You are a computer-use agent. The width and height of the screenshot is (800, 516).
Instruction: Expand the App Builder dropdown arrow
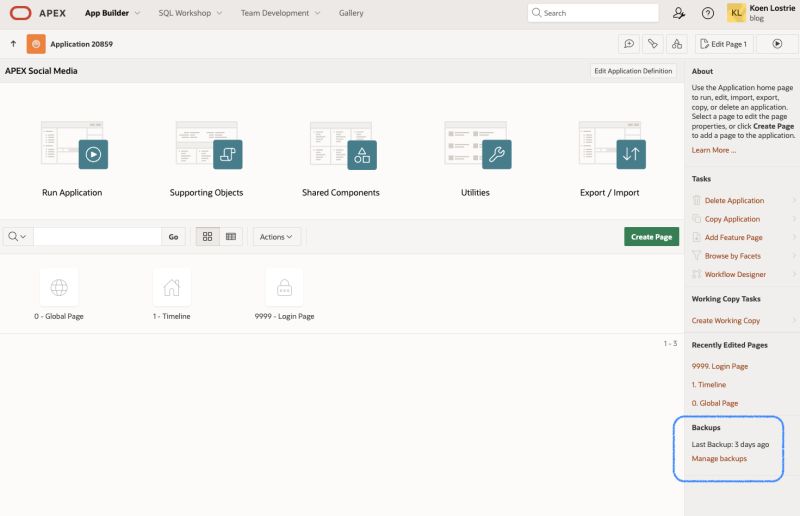click(x=137, y=13)
